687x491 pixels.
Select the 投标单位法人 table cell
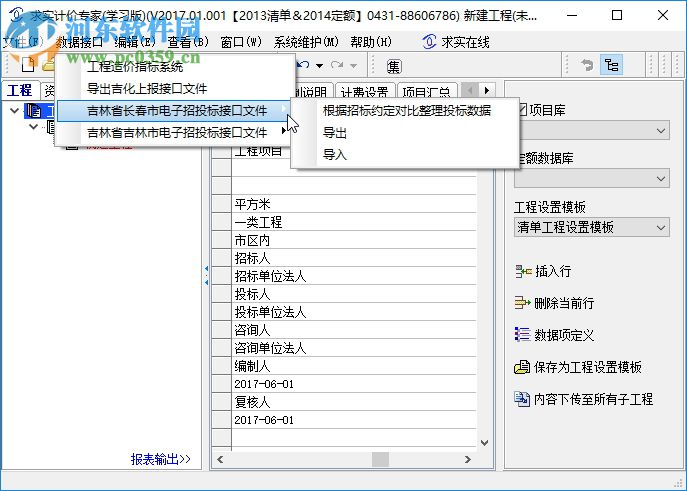pyautogui.click(x=354, y=312)
